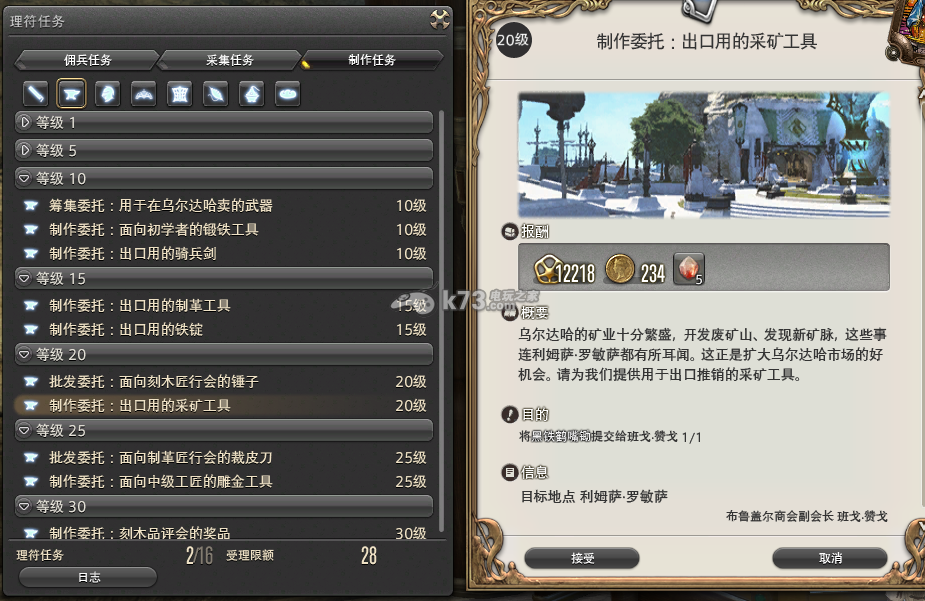Viewport: 925px width, 601px height.
Task: Expand the 等级 1 group
Action: pyautogui.click(x=224, y=122)
